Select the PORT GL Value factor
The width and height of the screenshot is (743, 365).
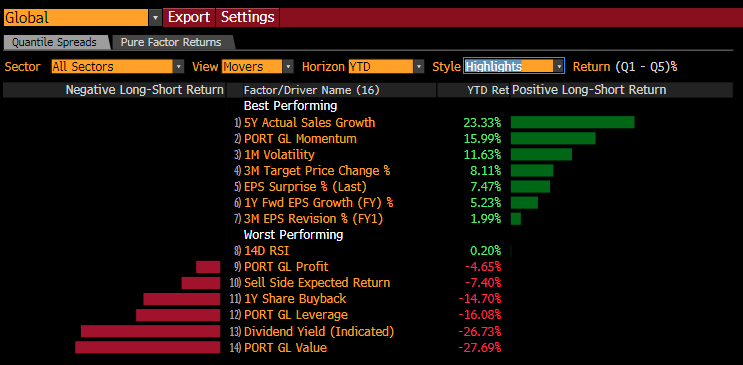coord(285,347)
